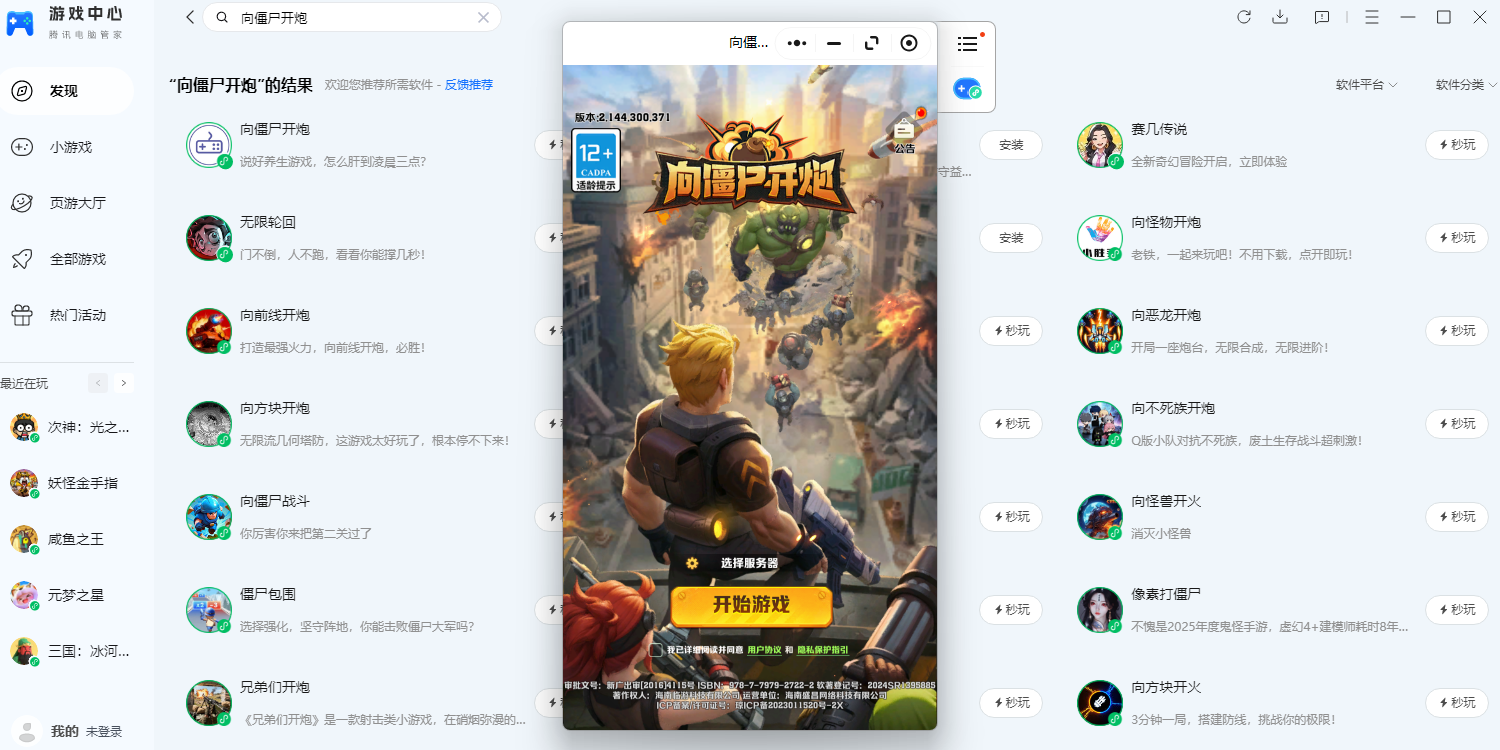Click 秒玩 for 向怪物开炮
The height and width of the screenshot is (750, 1500).
1457,238
